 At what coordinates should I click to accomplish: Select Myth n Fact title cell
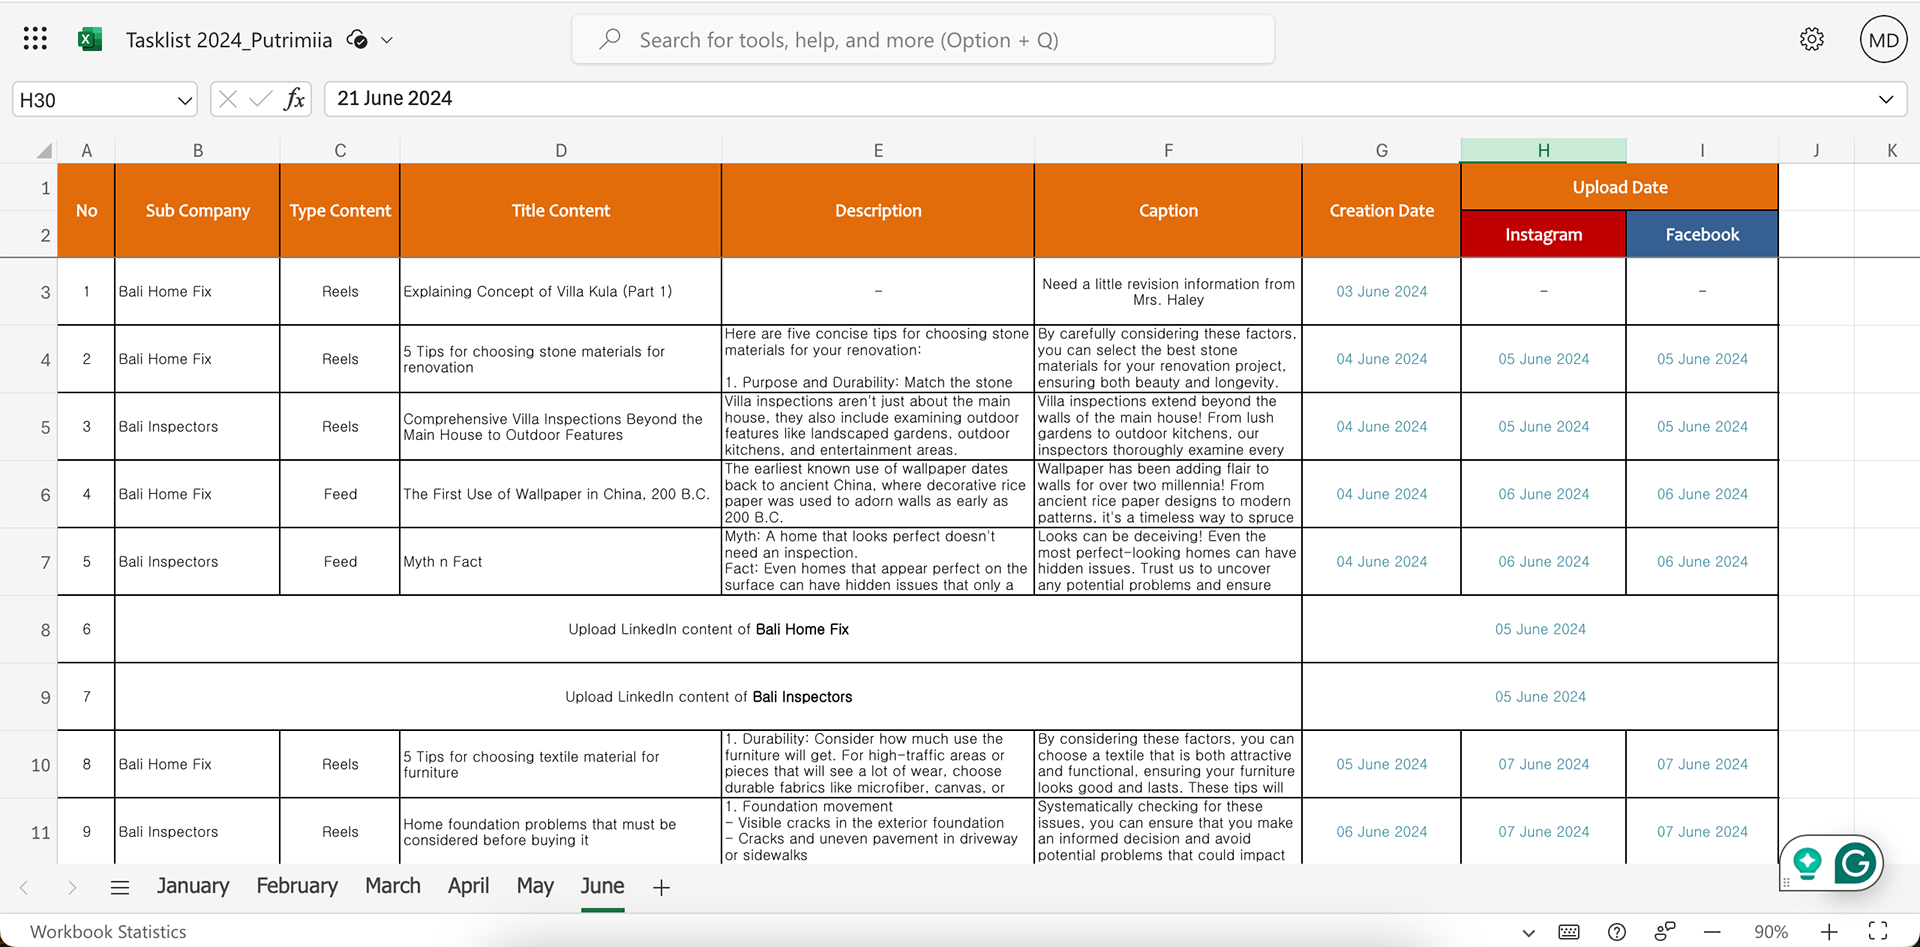[561, 562]
